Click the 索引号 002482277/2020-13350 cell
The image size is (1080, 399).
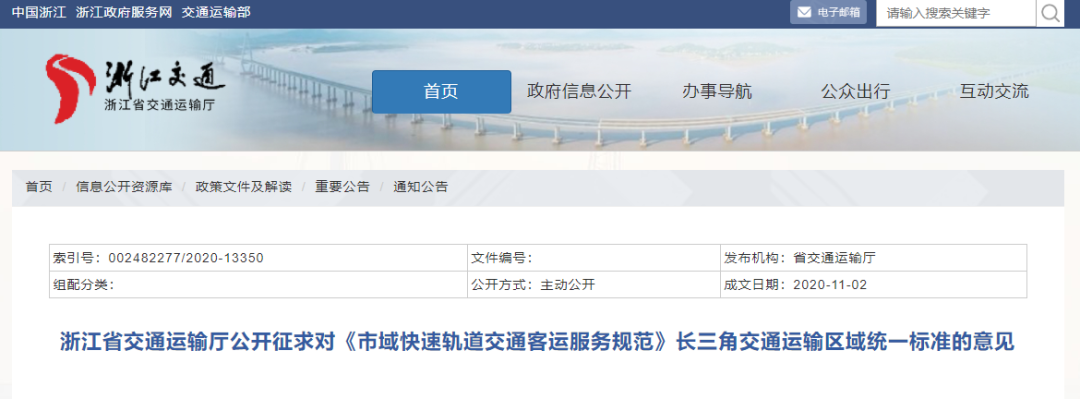(258, 258)
